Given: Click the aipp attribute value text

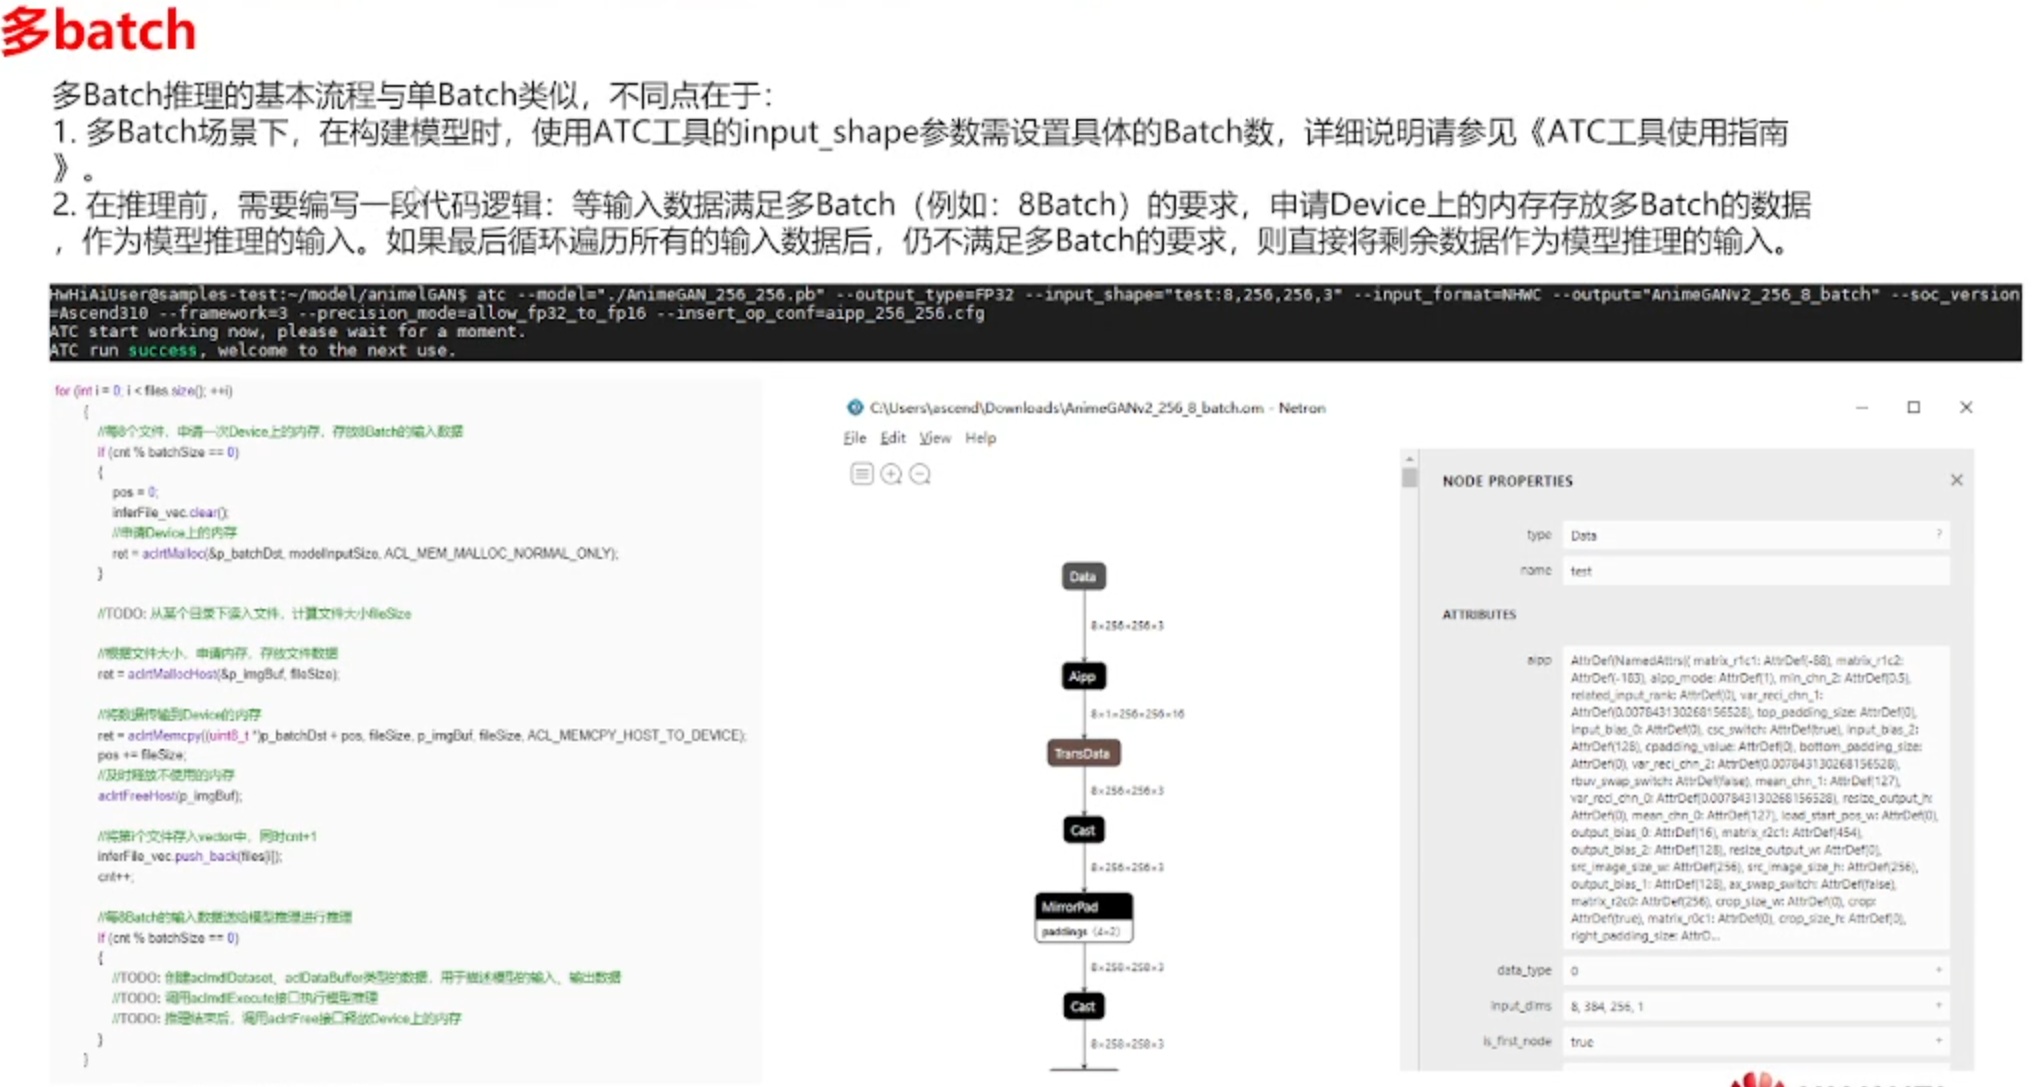Looking at the screenshot, I should coord(1755,798).
